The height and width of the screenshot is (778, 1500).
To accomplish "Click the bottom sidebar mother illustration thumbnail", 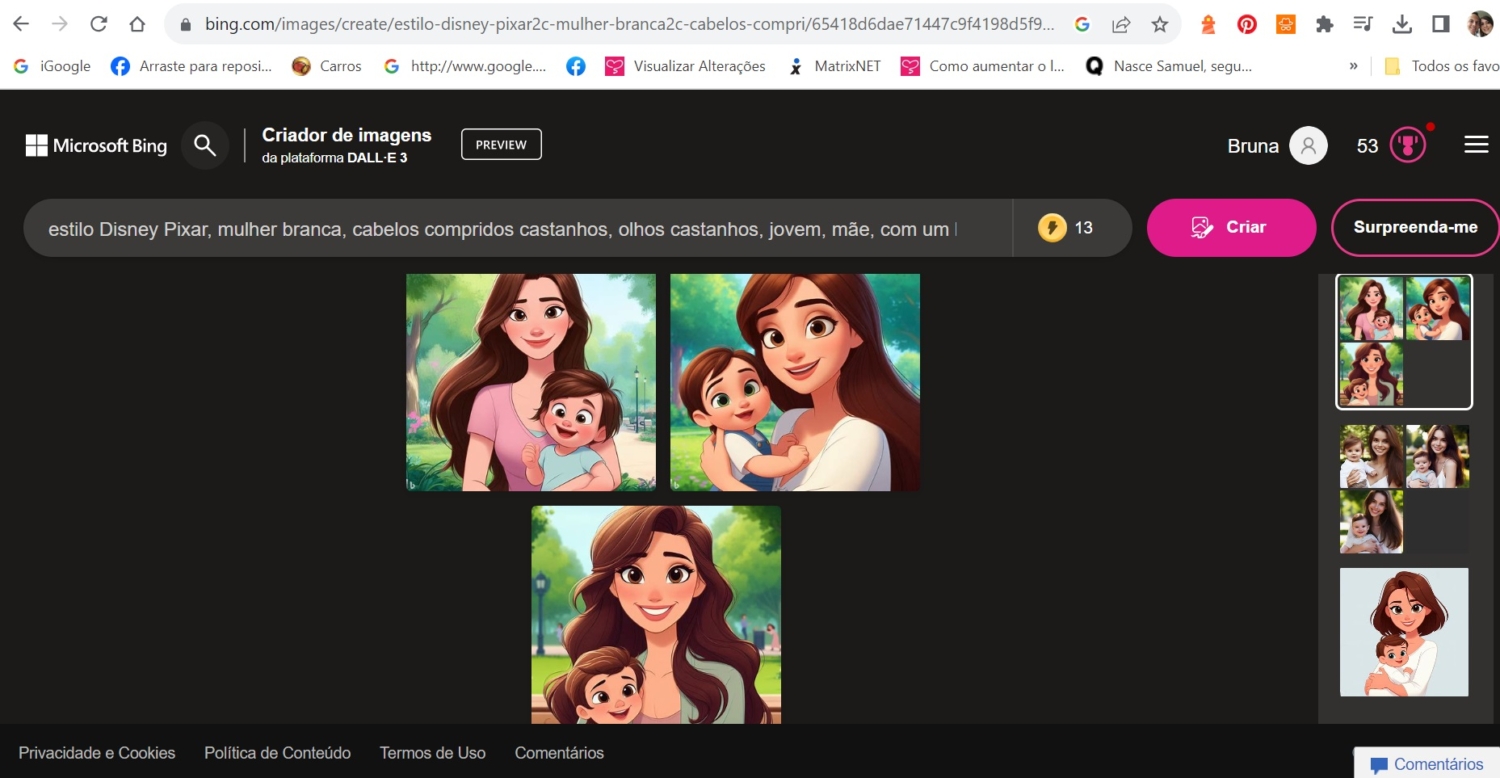I will pos(1403,632).
